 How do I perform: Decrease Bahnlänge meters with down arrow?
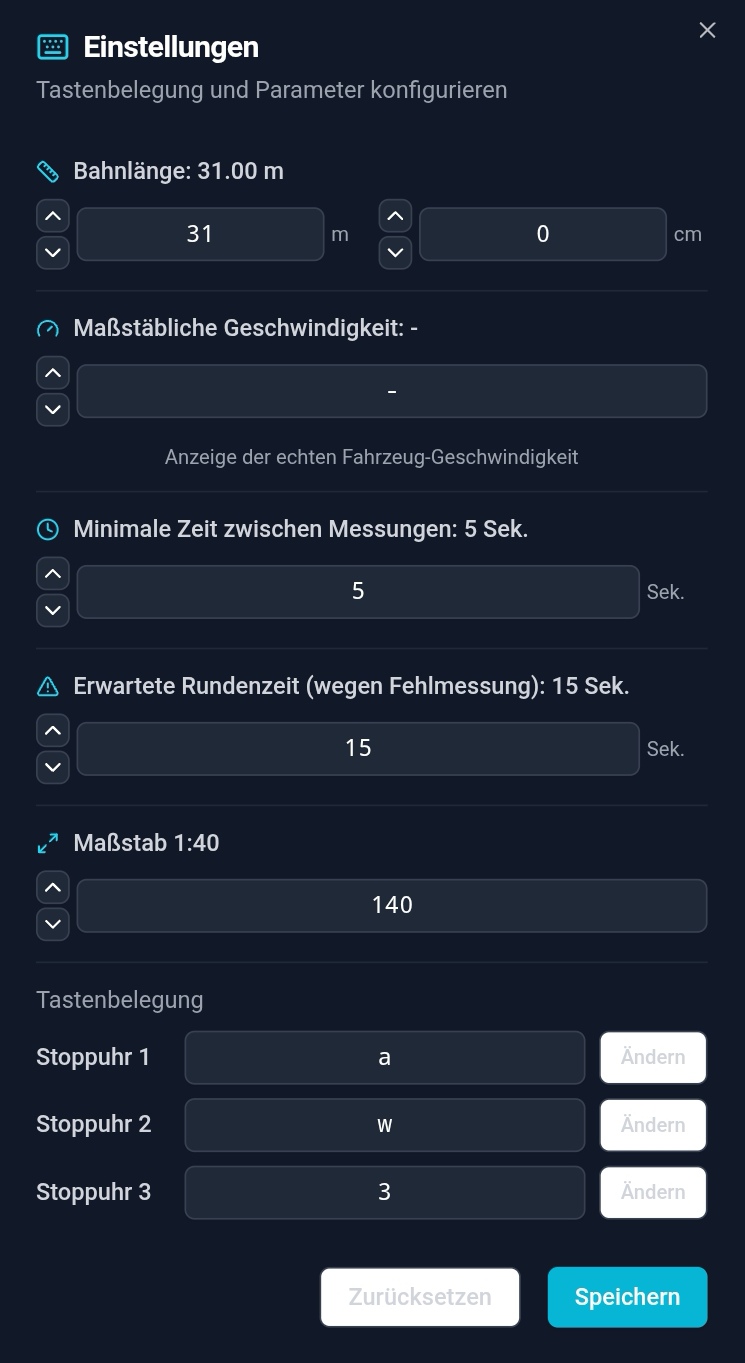53,252
